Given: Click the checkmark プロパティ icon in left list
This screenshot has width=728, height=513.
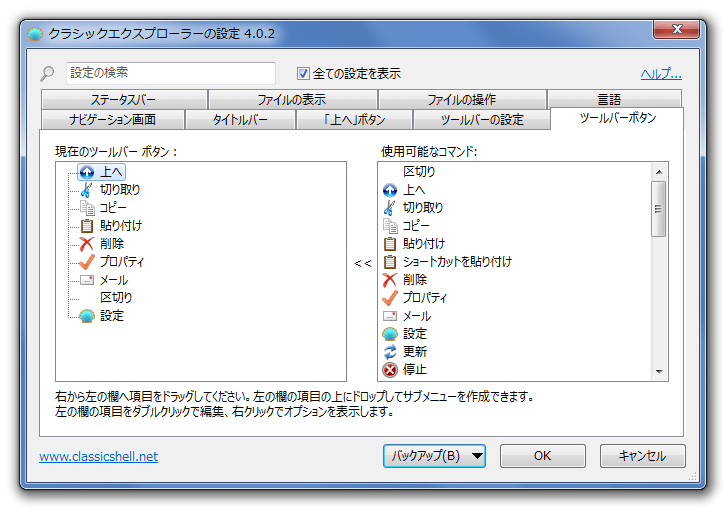Looking at the screenshot, I should pos(87,261).
